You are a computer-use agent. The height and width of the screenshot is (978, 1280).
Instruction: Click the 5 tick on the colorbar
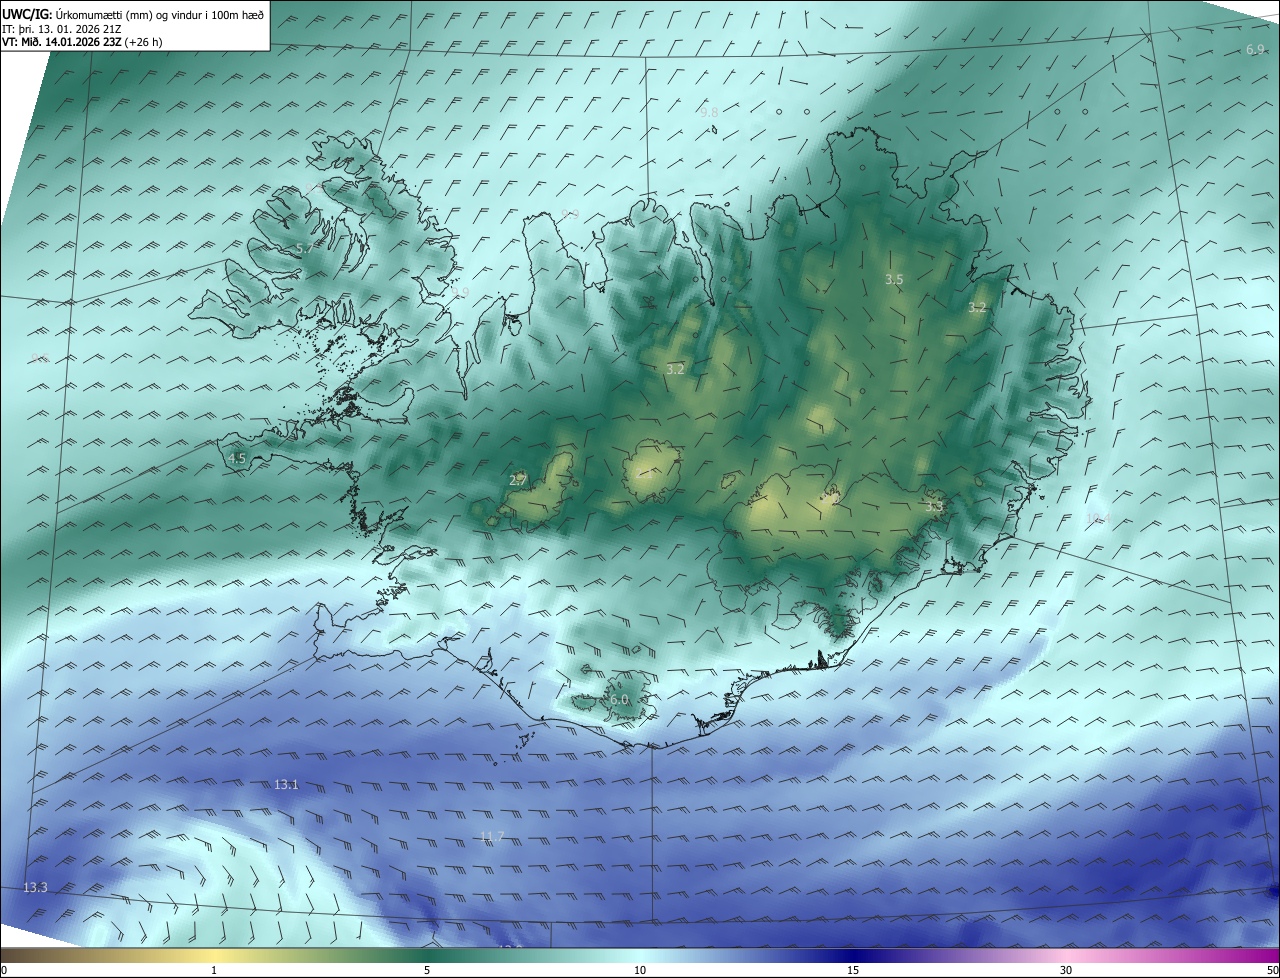(427, 971)
